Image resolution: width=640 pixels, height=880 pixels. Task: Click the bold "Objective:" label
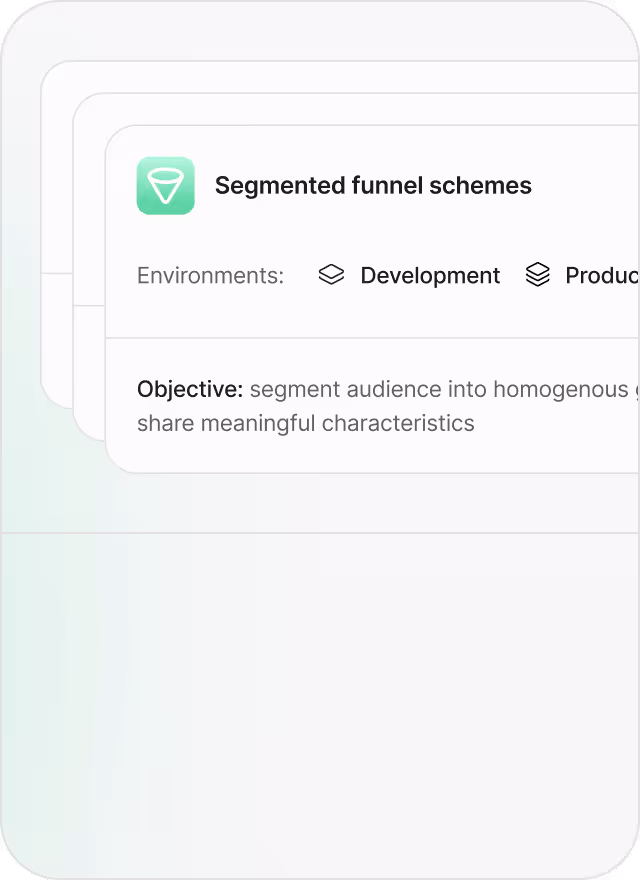(190, 389)
